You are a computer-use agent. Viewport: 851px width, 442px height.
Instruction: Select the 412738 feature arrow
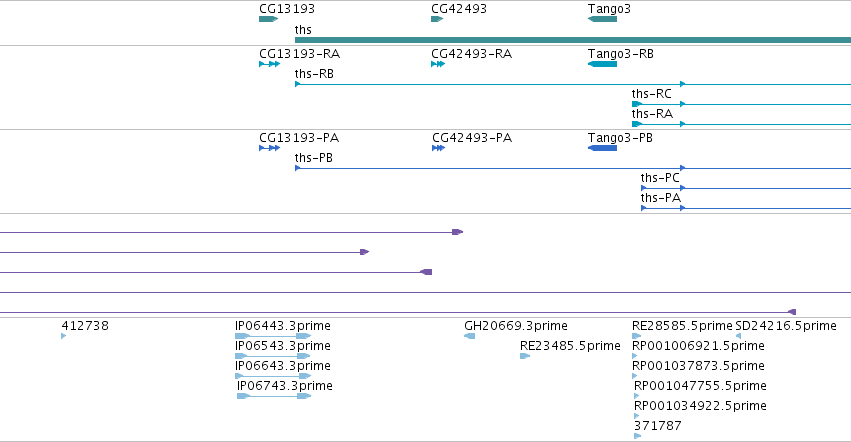[x=63, y=336]
